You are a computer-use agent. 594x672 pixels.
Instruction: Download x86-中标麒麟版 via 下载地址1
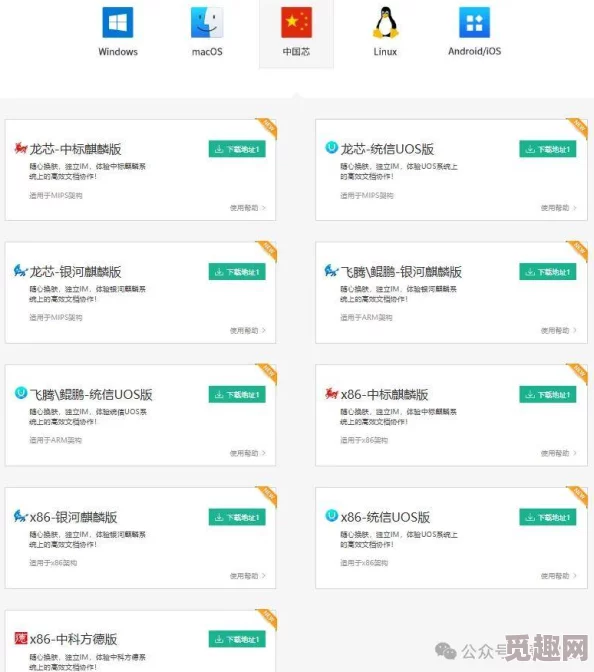(548, 394)
